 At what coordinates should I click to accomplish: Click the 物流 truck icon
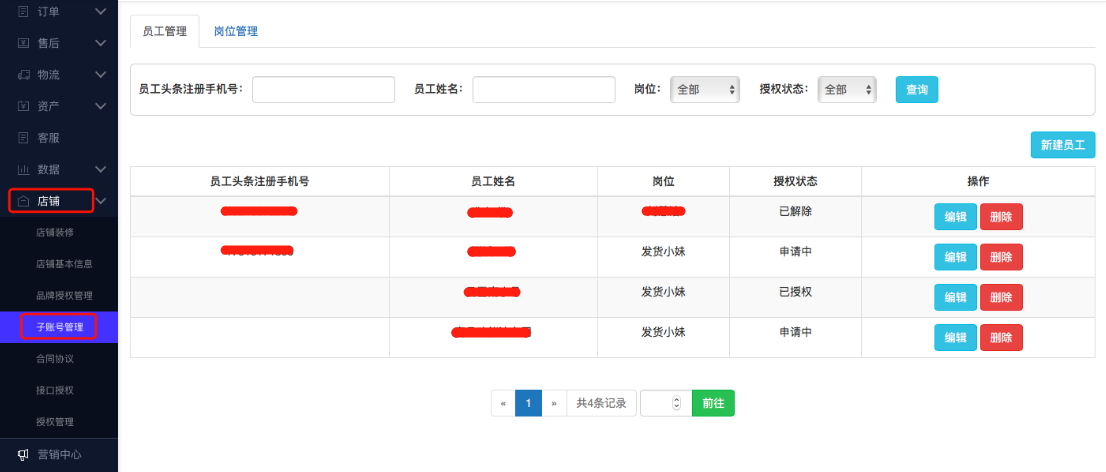[x=23, y=74]
